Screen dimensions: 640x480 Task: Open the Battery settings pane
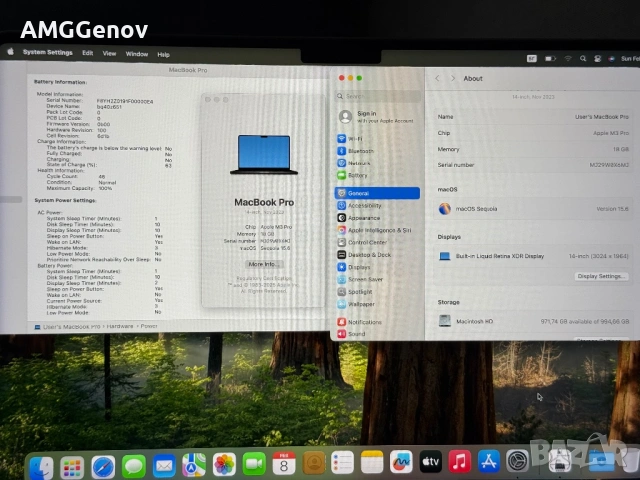point(357,175)
